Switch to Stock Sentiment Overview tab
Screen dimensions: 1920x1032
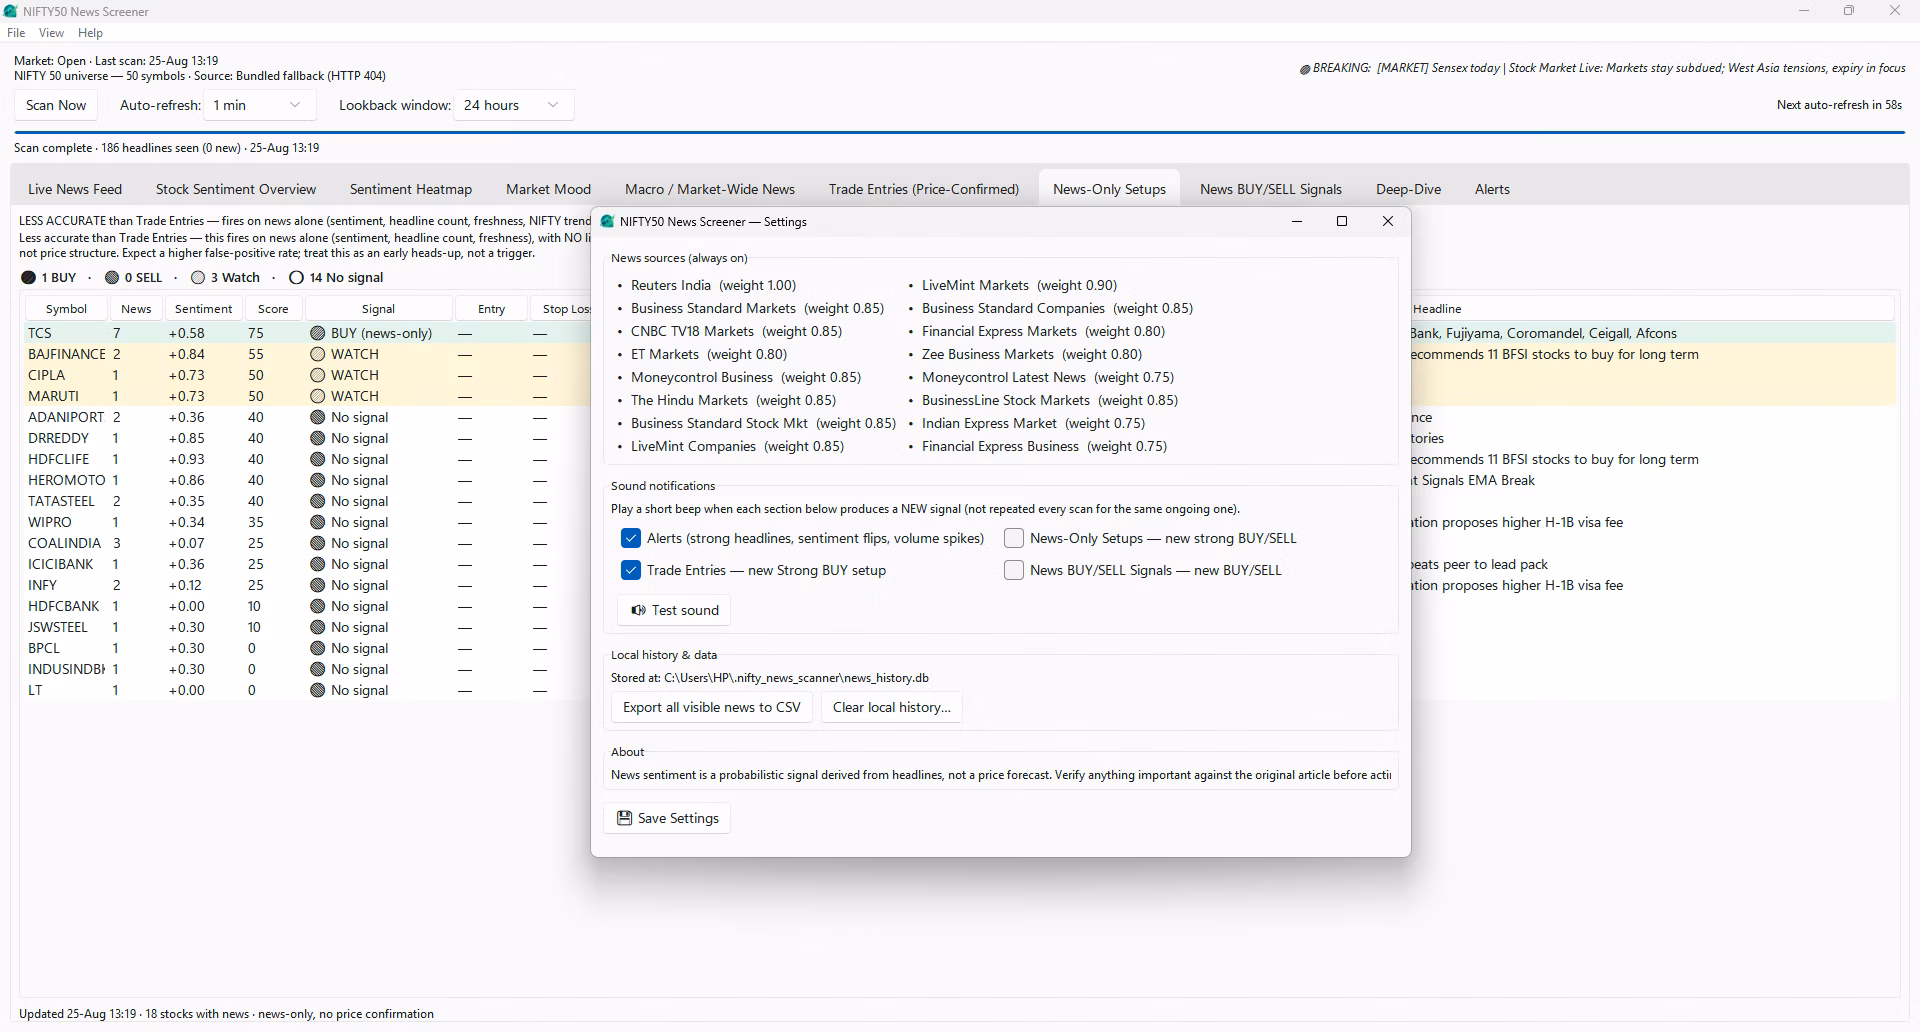[x=236, y=189]
